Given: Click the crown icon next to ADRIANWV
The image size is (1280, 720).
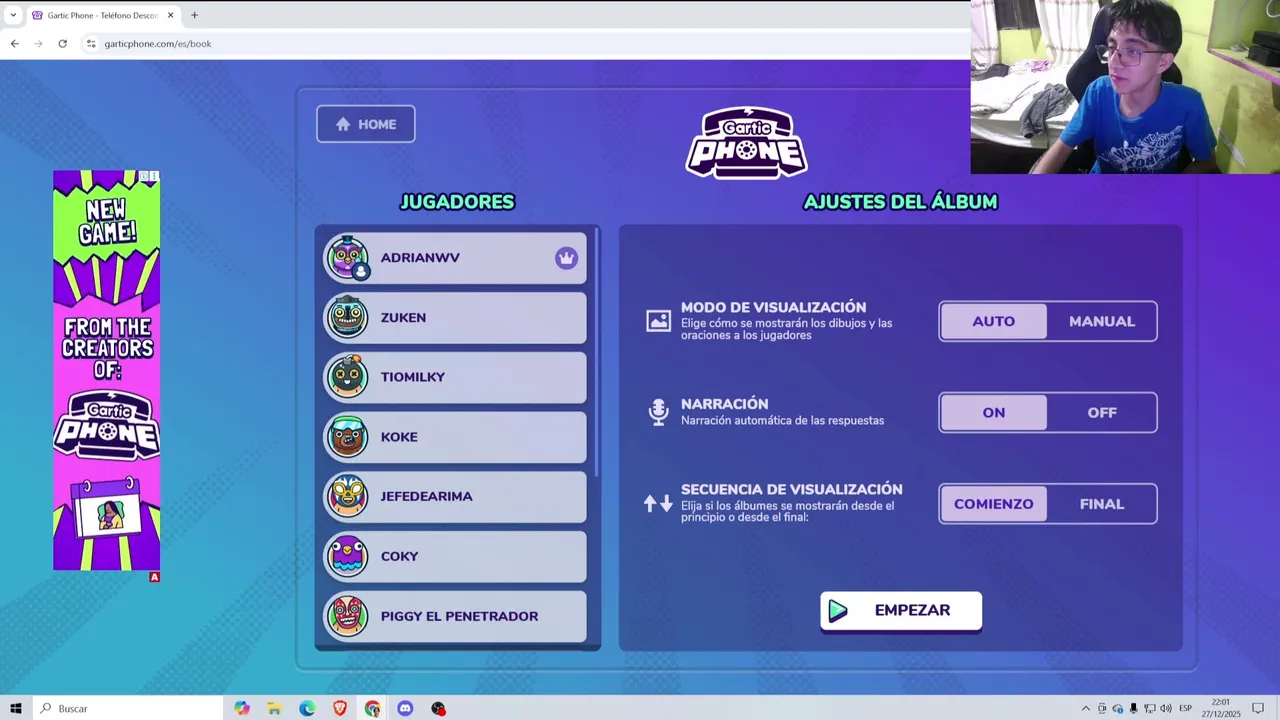Looking at the screenshot, I should click(x=567, y=258).
